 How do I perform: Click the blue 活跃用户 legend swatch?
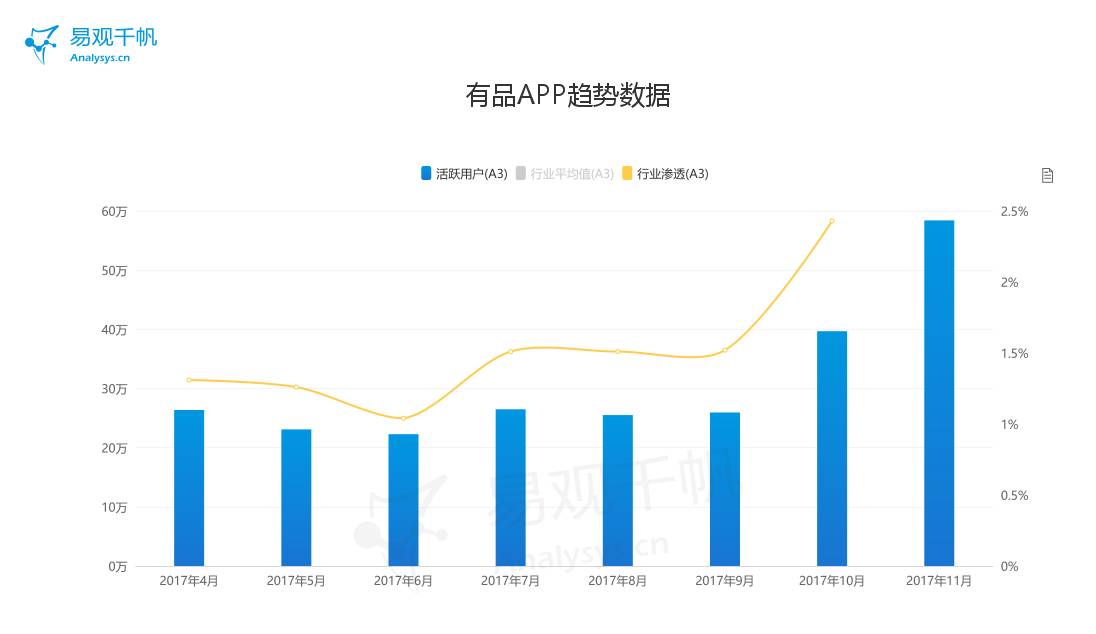coord(426,173)
